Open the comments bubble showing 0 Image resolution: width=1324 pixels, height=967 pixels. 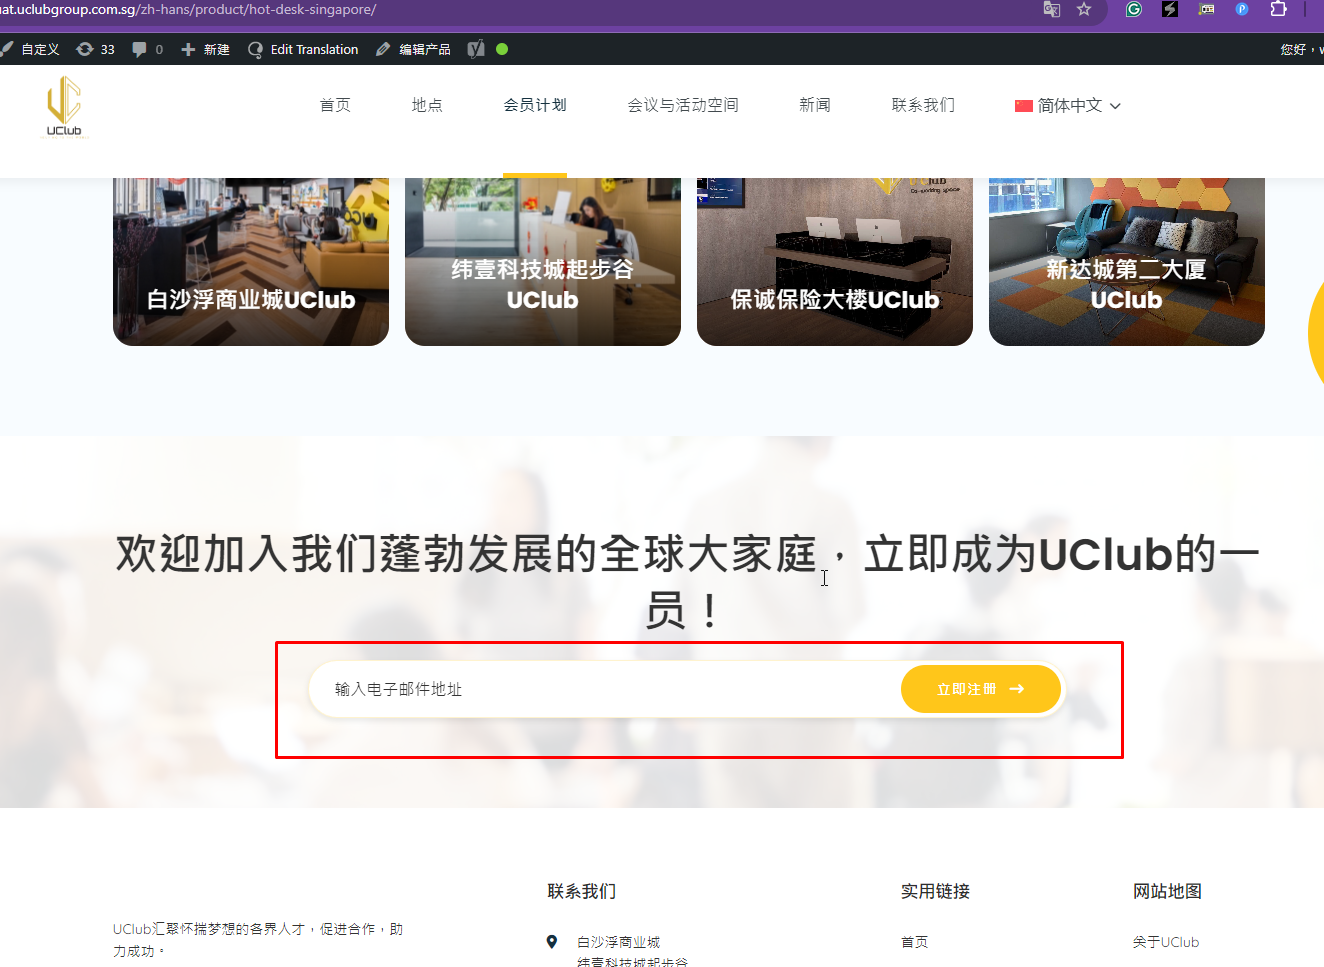pos(148,49)
